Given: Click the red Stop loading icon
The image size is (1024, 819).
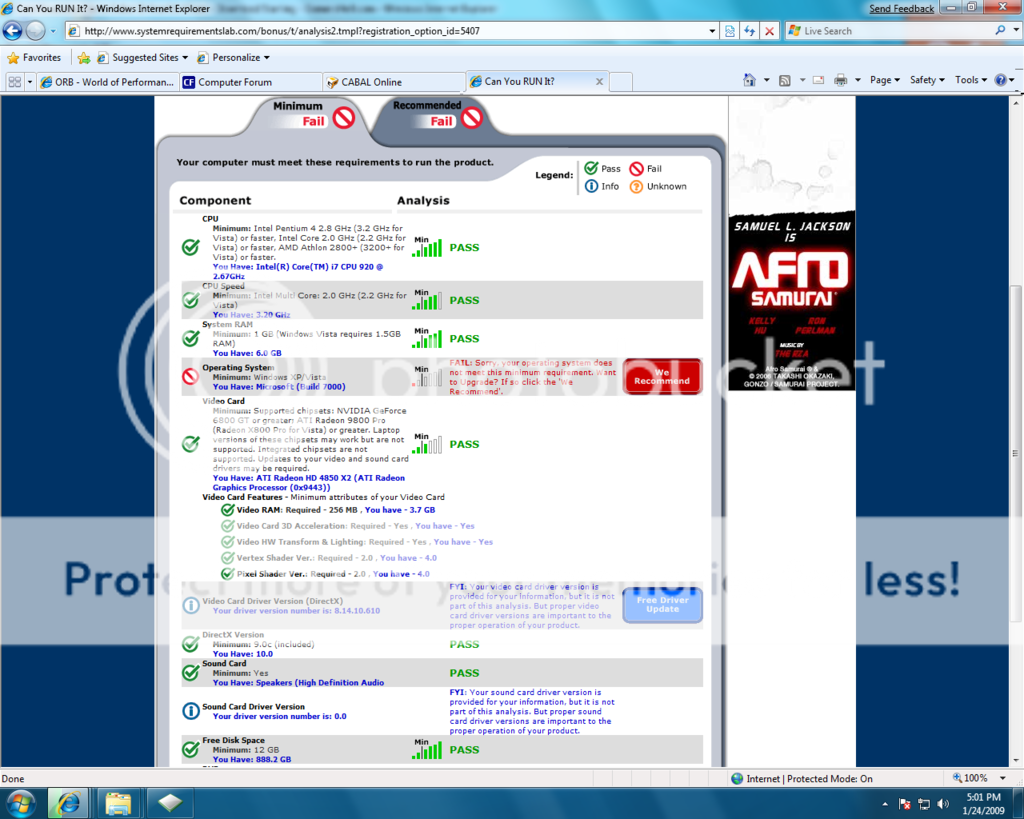Looking at the screenshot, I should (x=769, y=31).
